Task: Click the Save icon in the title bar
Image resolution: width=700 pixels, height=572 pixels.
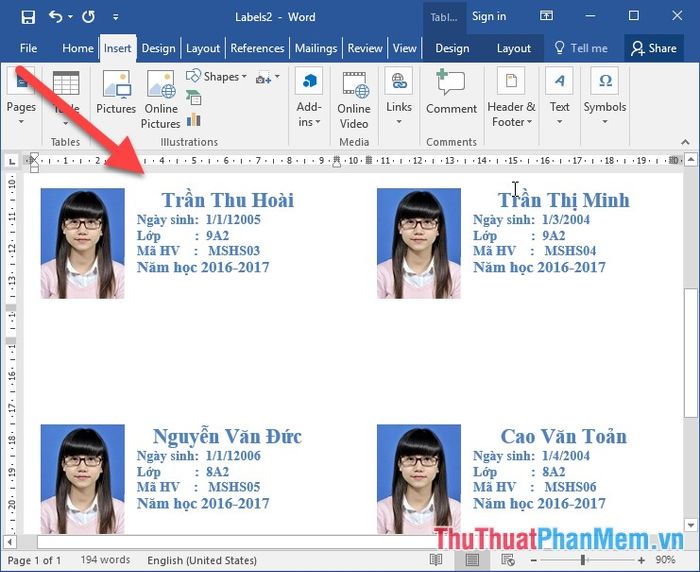Action: pyautogui.click(x=28, y=17)
